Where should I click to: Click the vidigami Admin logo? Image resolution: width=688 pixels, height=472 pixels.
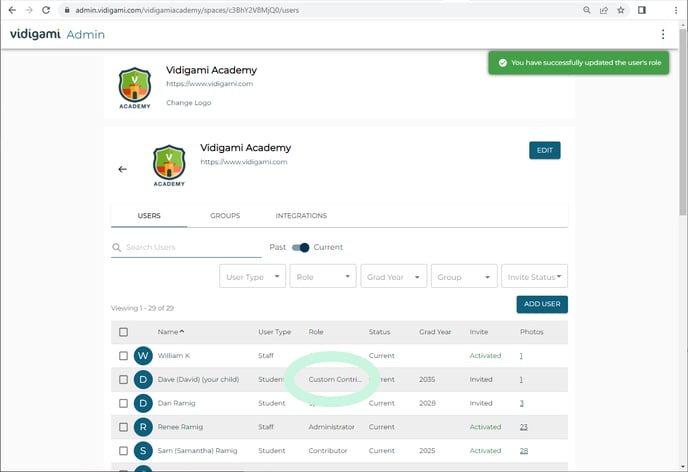57,34
